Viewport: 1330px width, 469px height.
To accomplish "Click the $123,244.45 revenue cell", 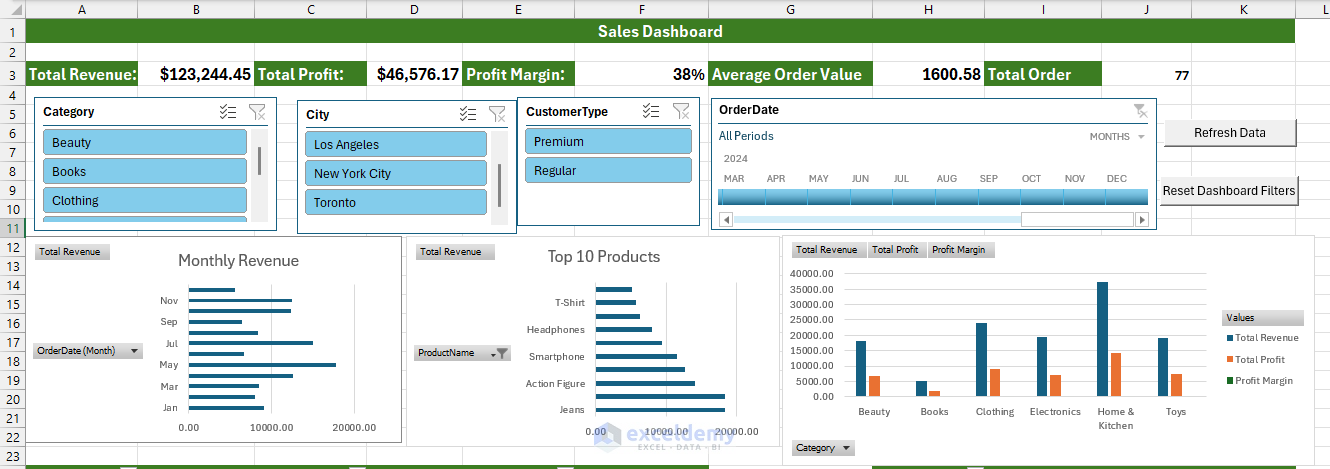I will [x=196, y=74].
